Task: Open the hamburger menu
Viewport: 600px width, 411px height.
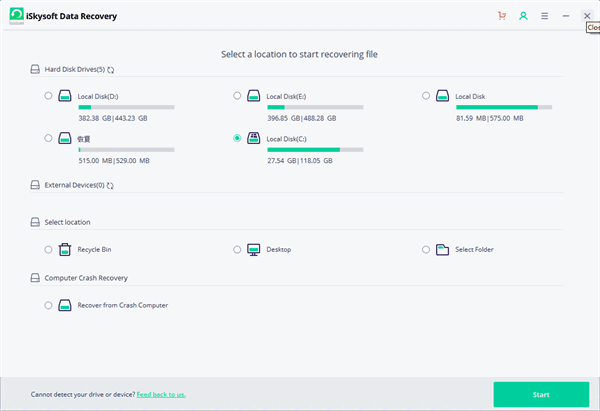Action: [544, 16]
